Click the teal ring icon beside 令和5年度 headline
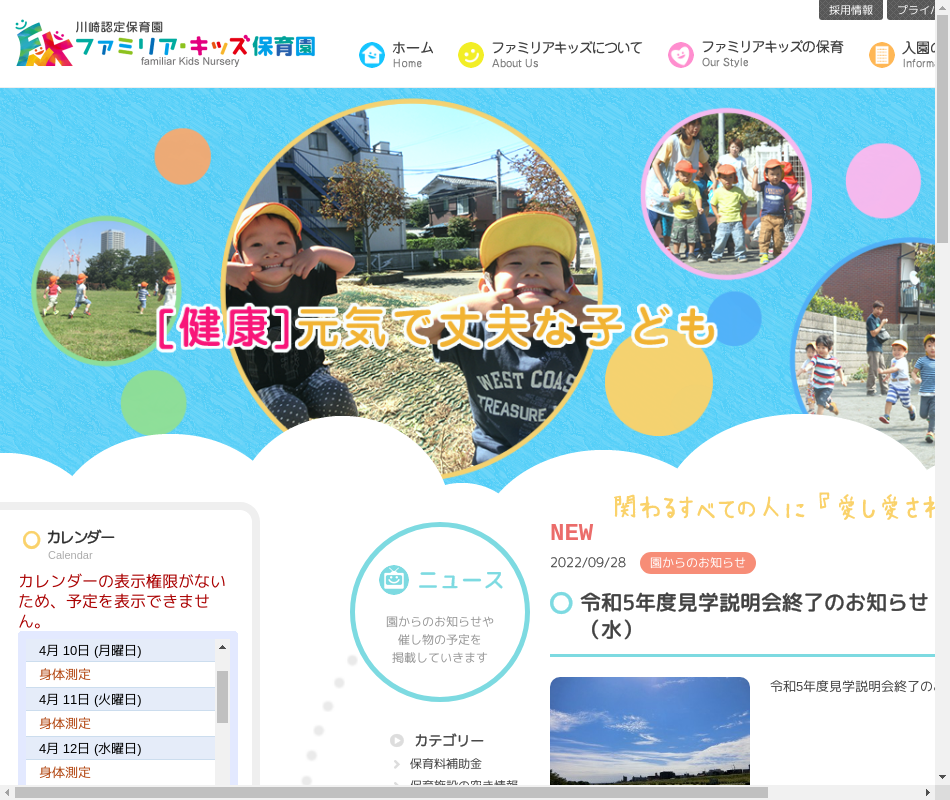The width and height of the screenshot is (950, 800). (561, 602)
